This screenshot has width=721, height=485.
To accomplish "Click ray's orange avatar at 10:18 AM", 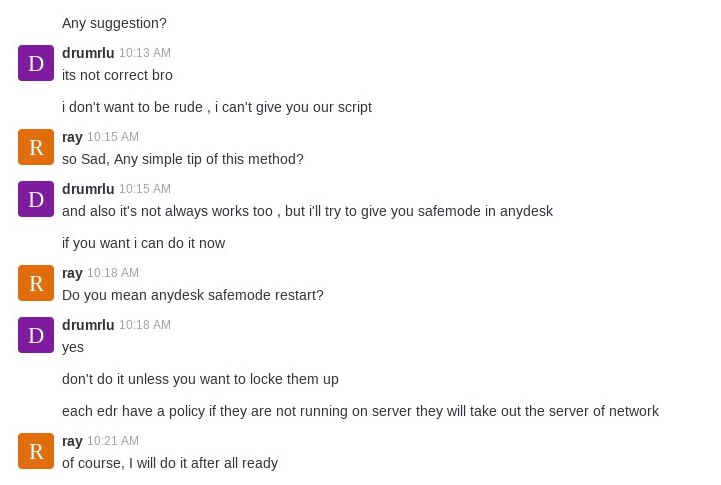I will [x=36, y=283].
